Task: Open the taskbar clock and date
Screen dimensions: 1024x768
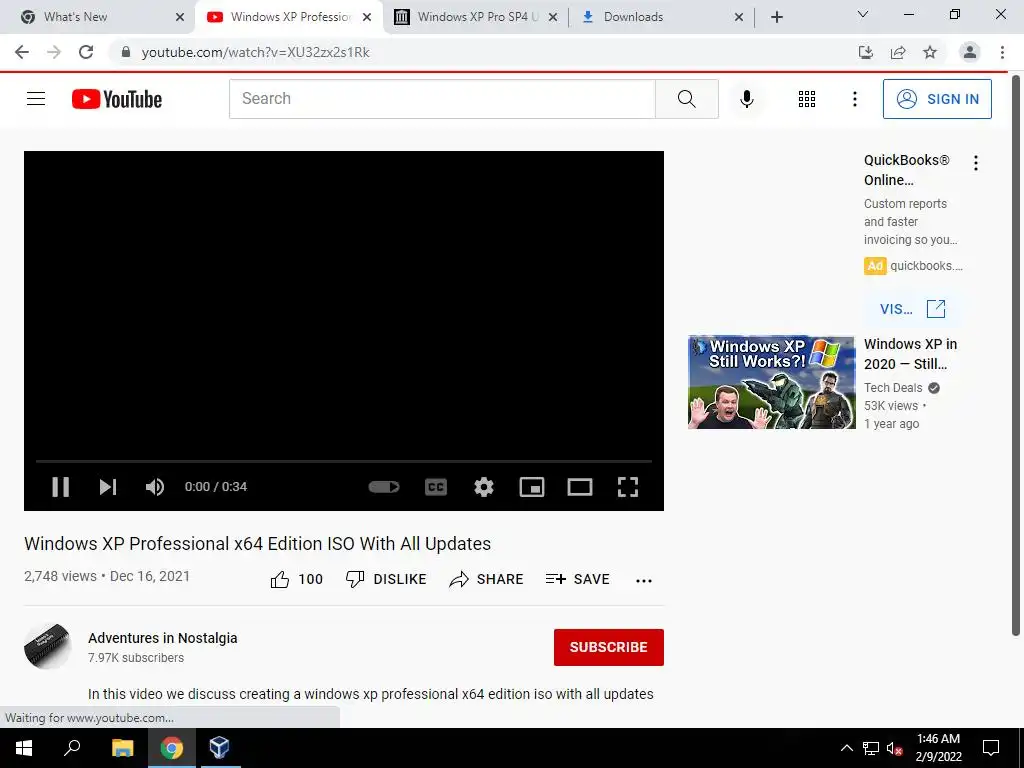Action: pyautogui.click(x=938, y=748)
